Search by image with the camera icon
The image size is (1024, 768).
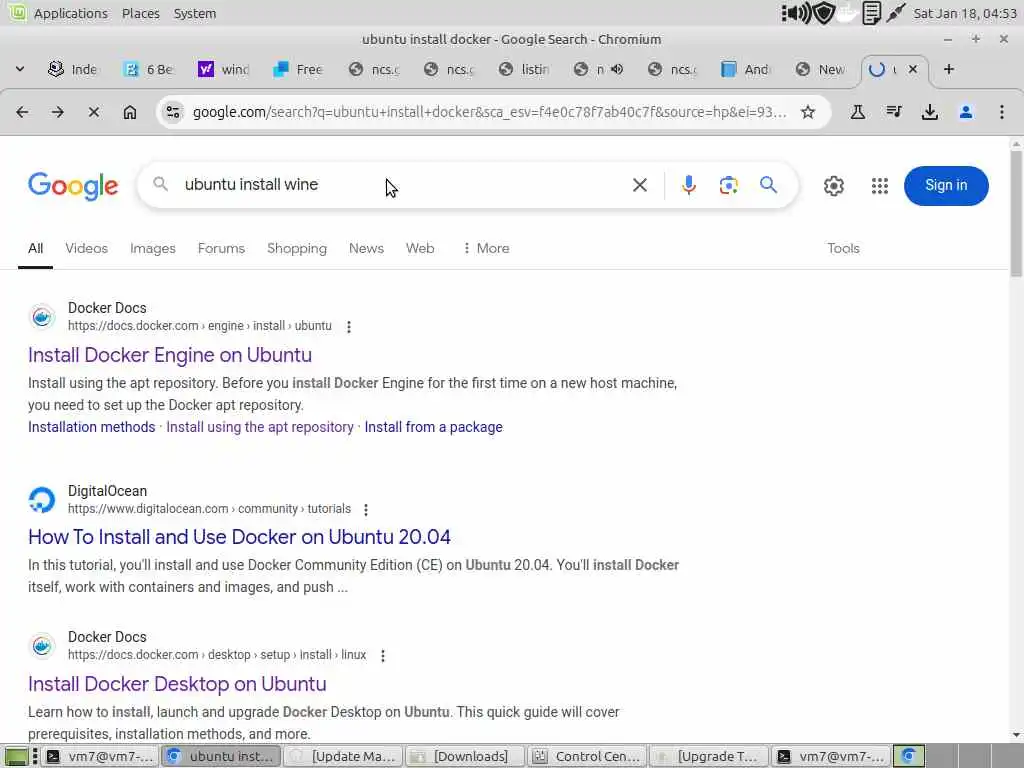729,185
